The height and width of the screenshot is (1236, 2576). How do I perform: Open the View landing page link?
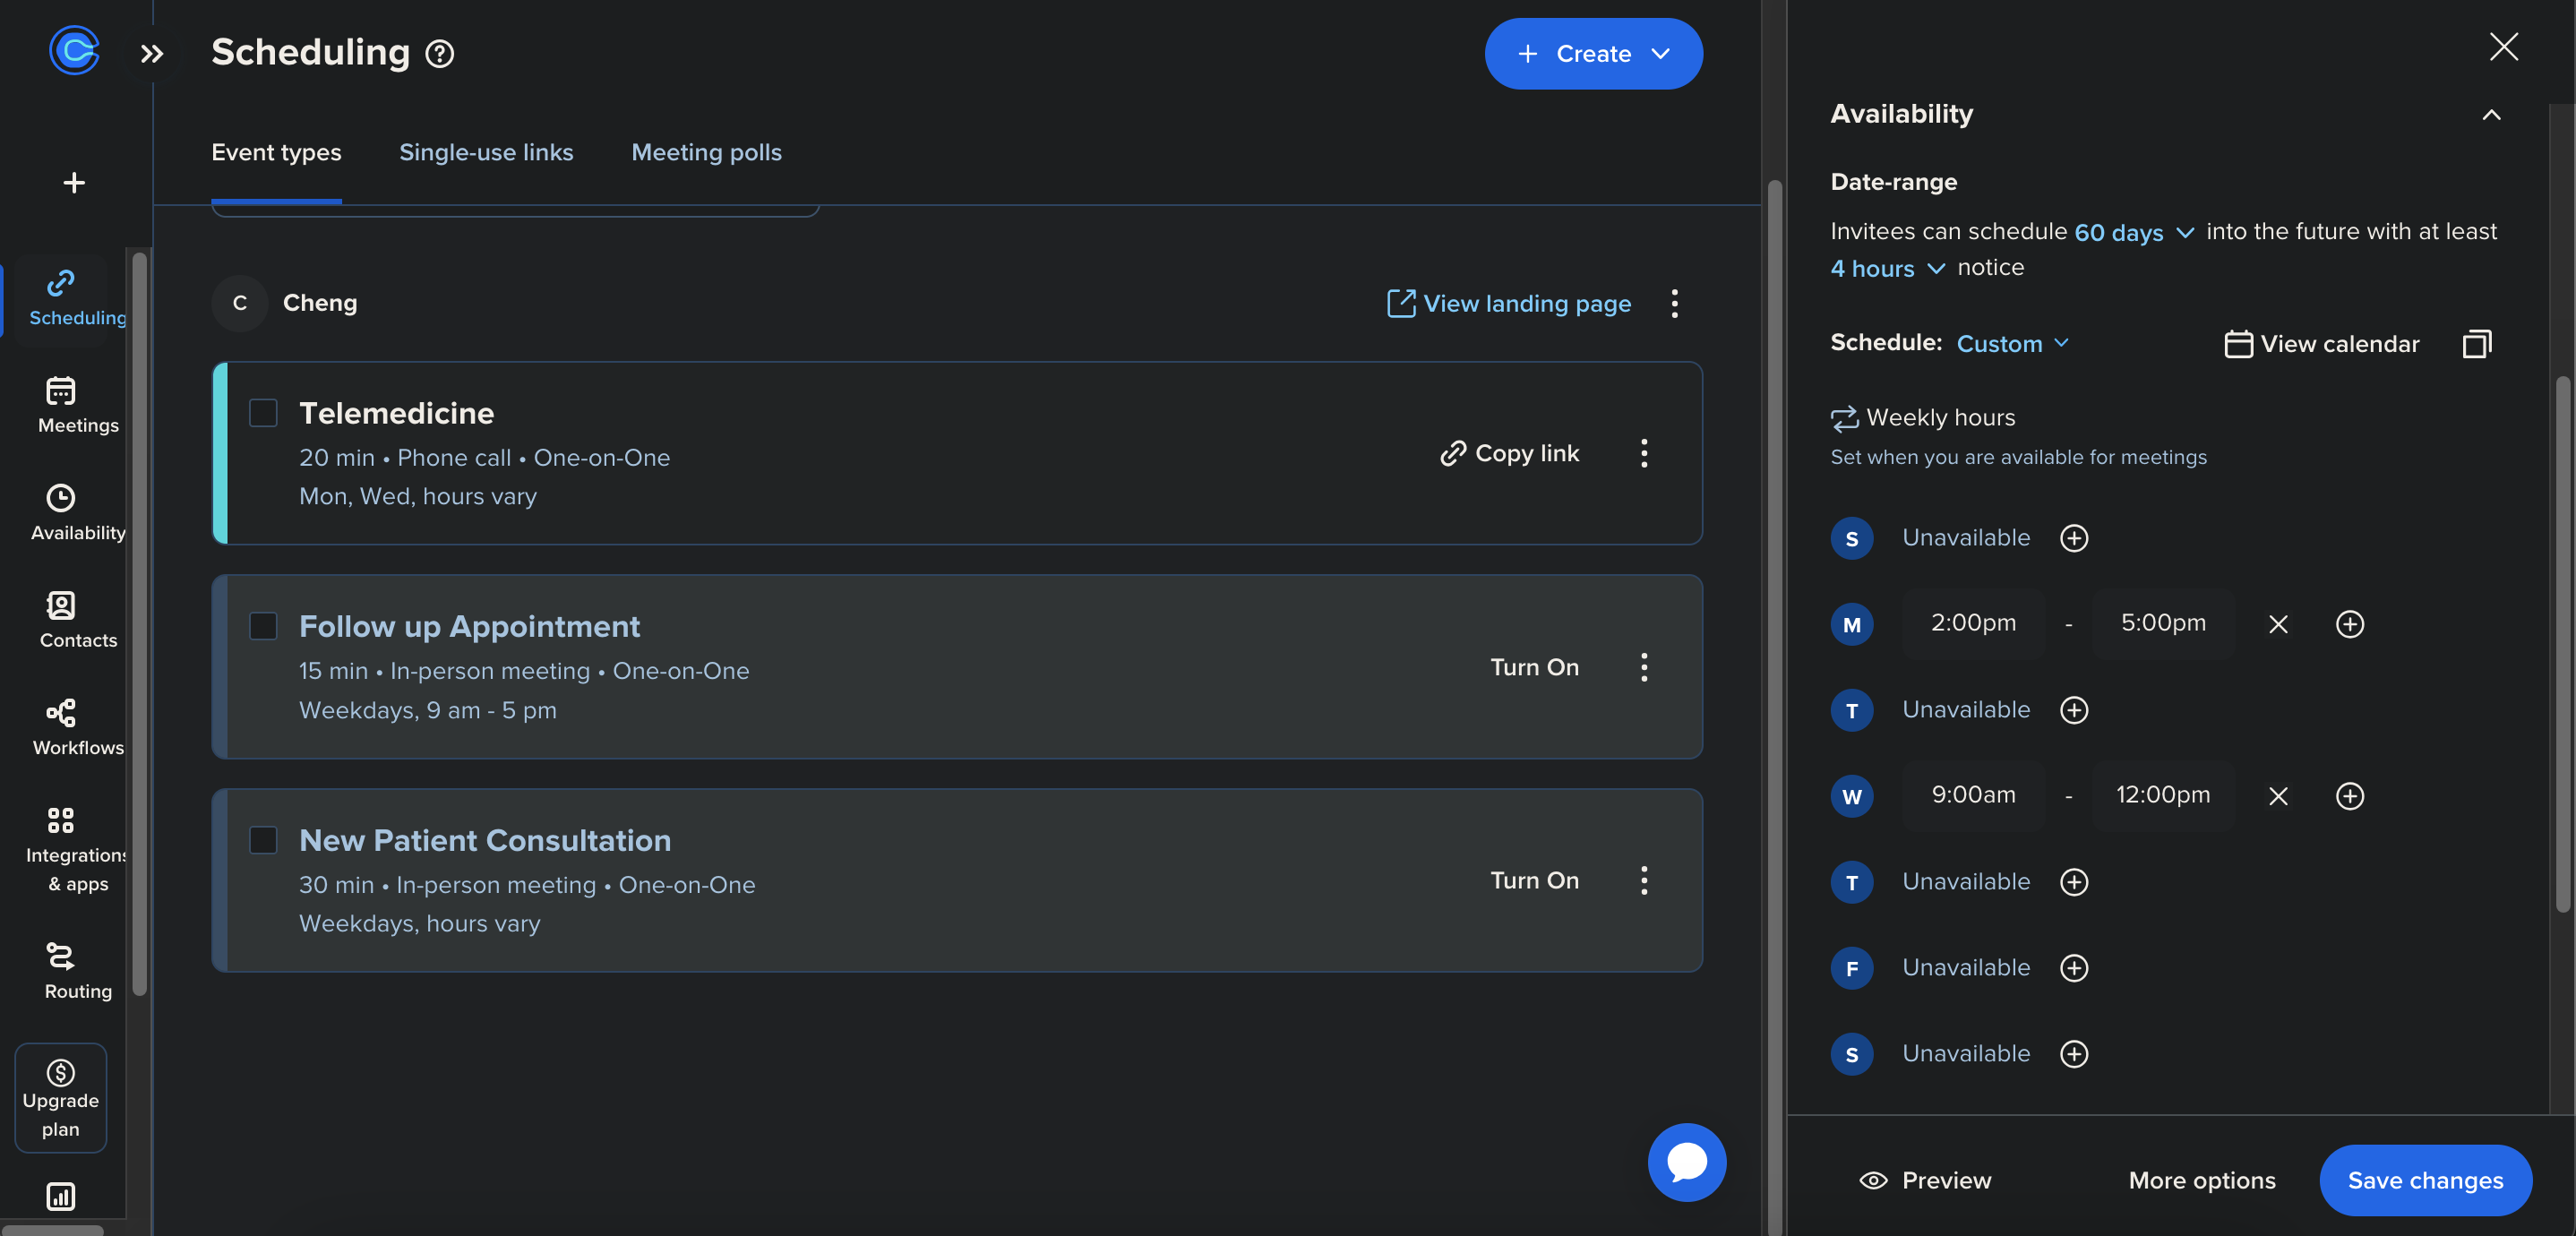[x=1509, y=303]
